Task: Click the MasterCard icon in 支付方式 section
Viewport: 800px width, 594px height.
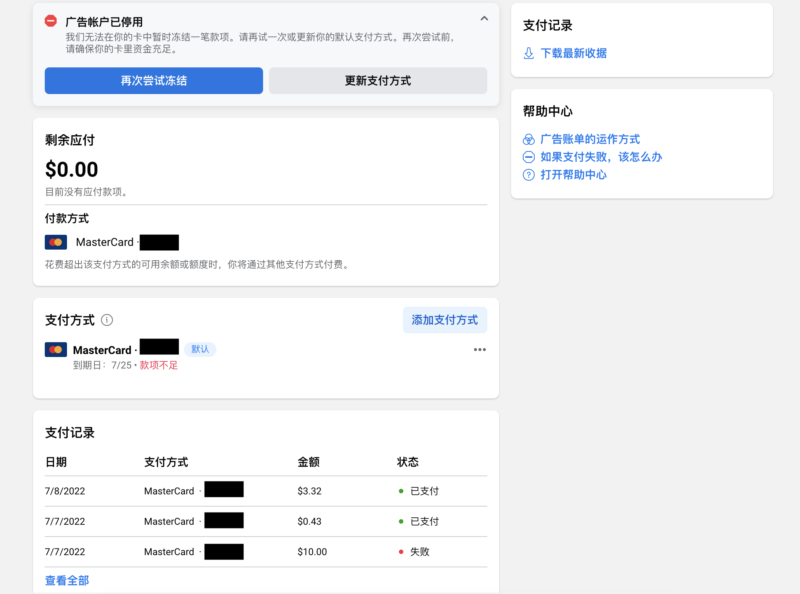Action: tap(55, 349)
